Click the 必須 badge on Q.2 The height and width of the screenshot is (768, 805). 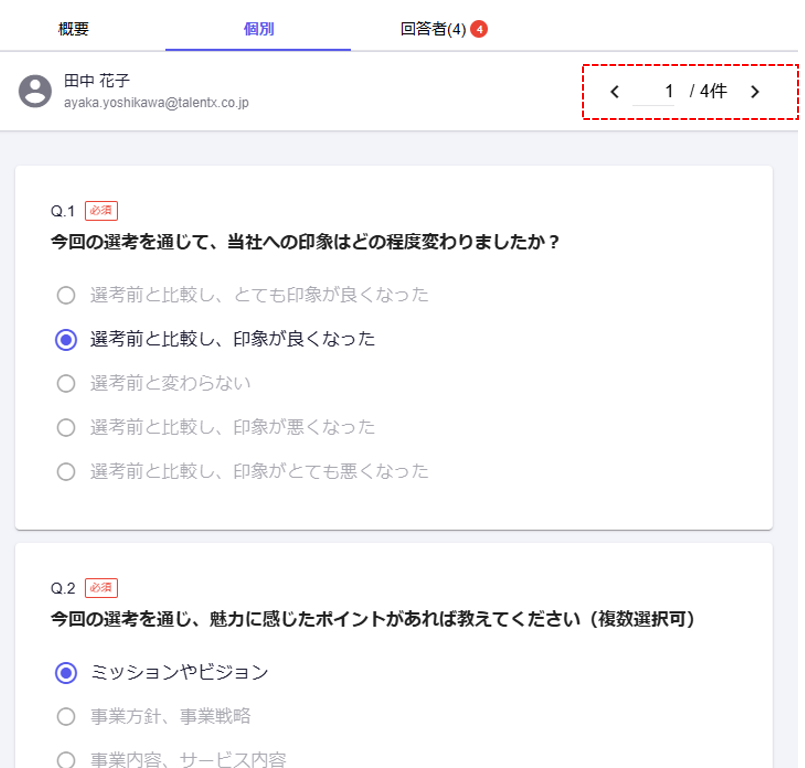point(102,587)
